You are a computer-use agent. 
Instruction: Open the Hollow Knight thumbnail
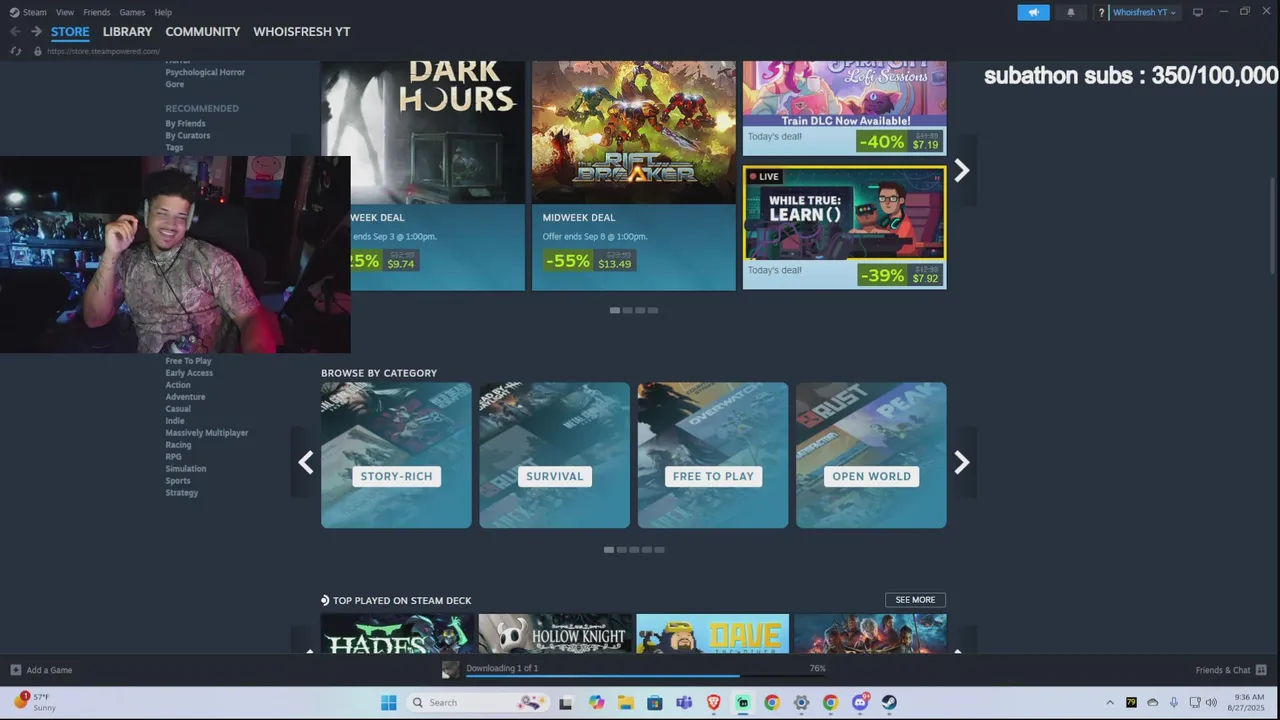[554, 634]
